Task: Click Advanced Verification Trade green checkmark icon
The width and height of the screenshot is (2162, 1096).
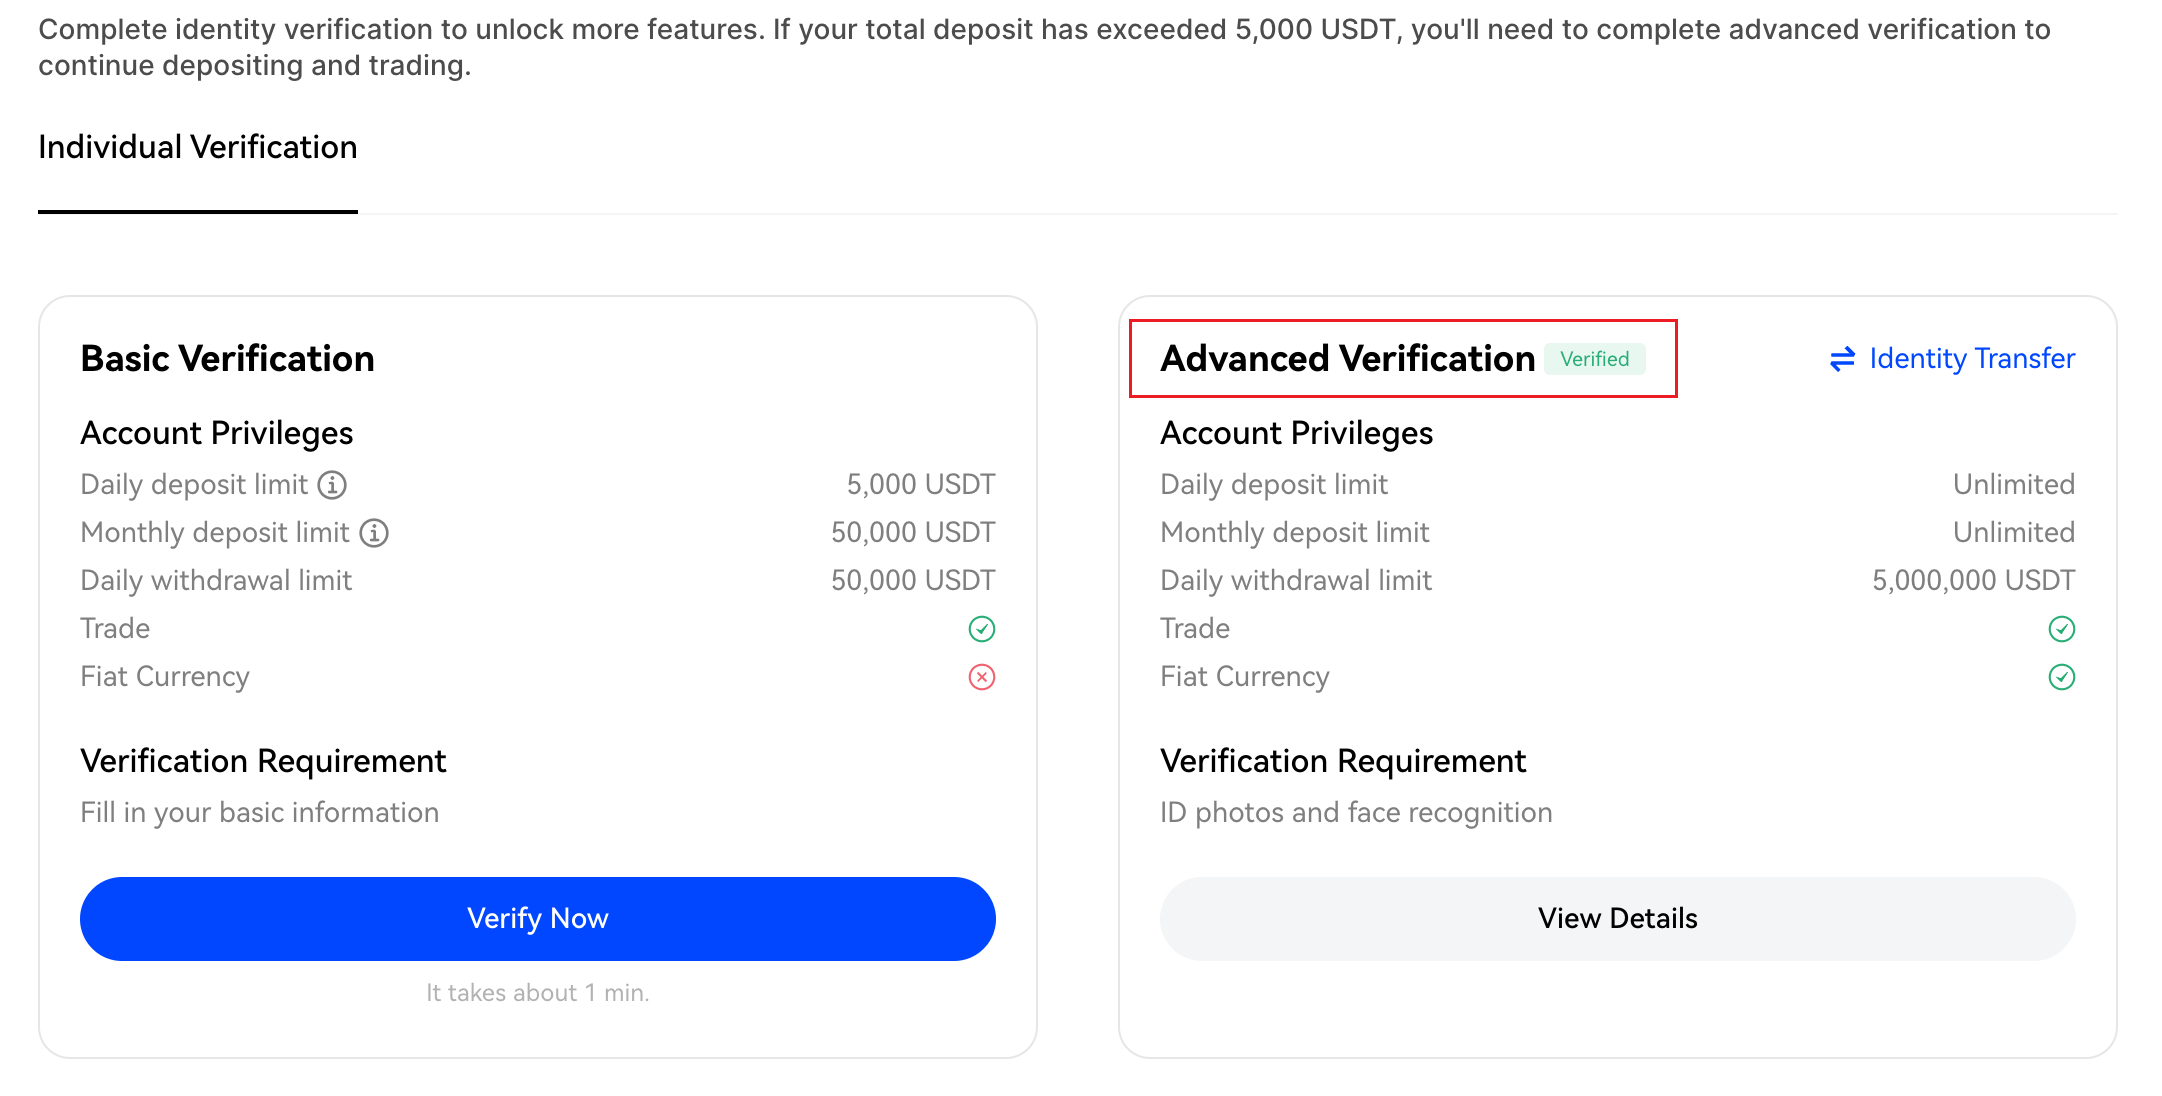Action: 2061,629
